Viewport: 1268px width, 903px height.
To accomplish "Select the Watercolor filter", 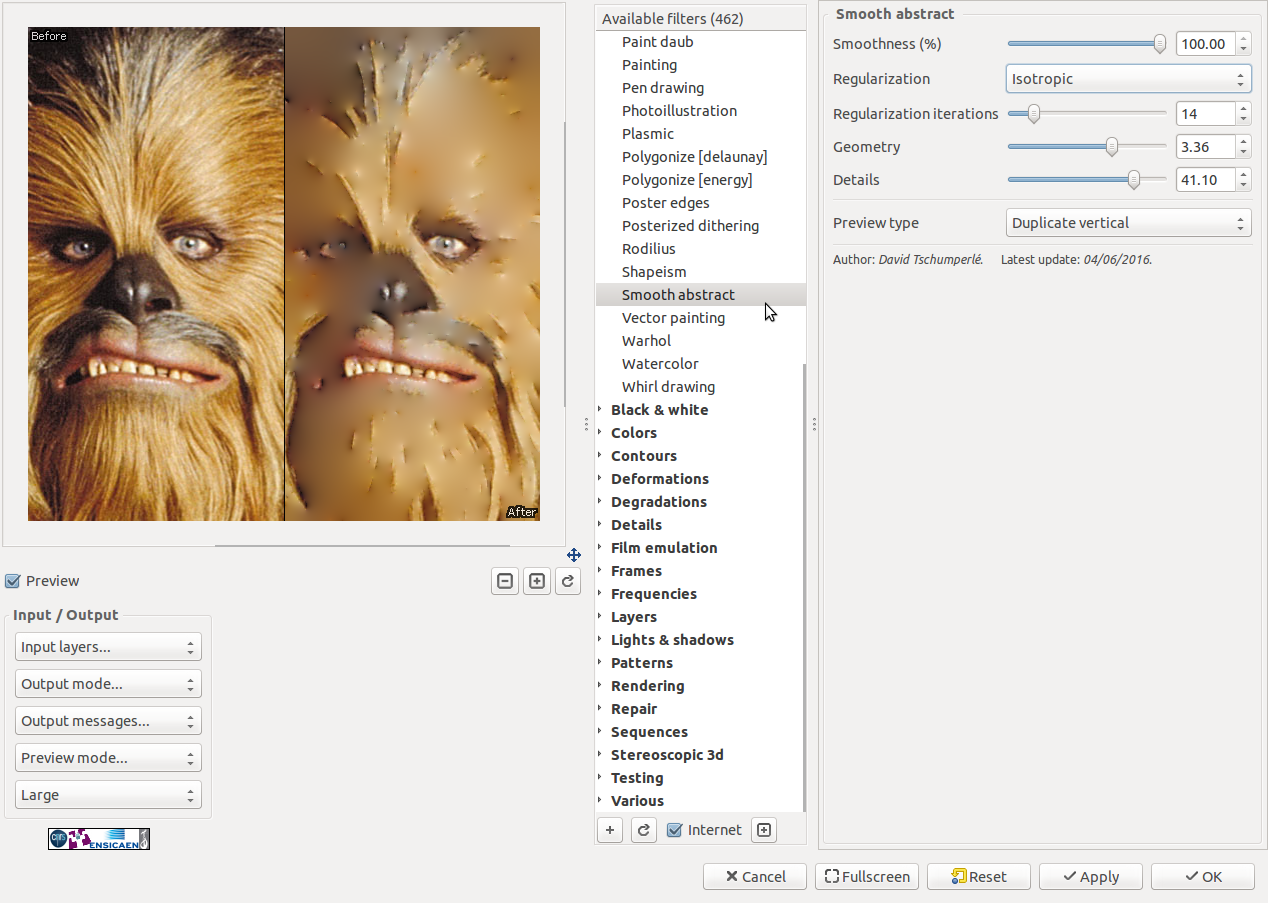I will tap(660, 364).
